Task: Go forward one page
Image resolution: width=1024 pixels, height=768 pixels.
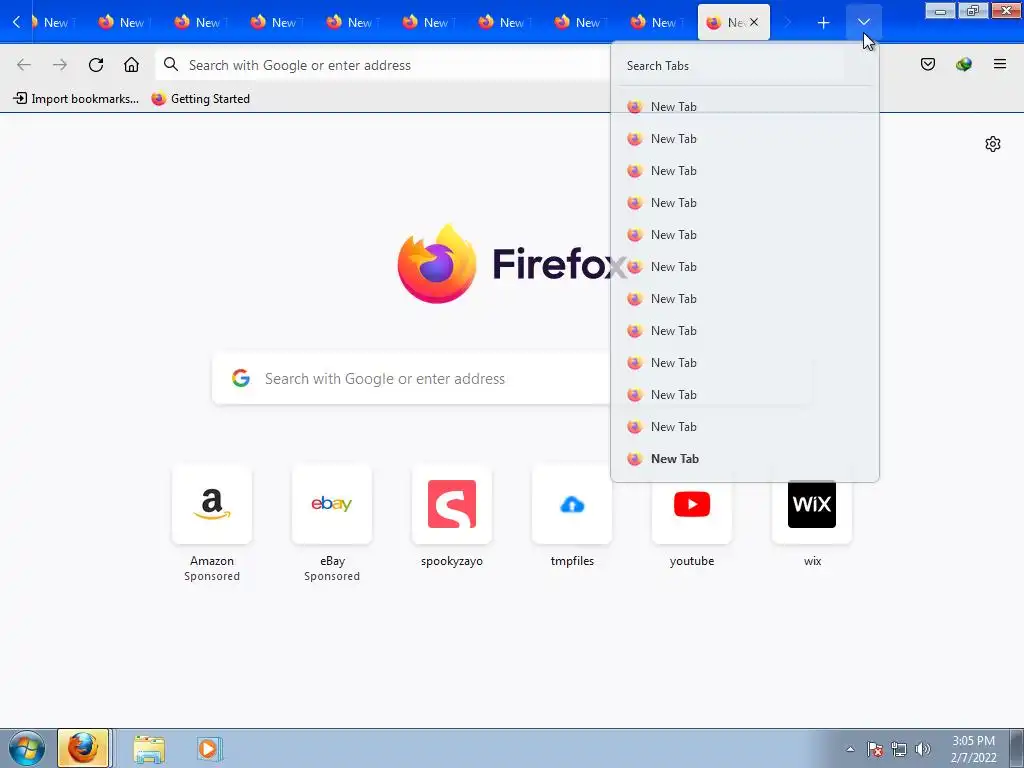Action: [60, 65]
